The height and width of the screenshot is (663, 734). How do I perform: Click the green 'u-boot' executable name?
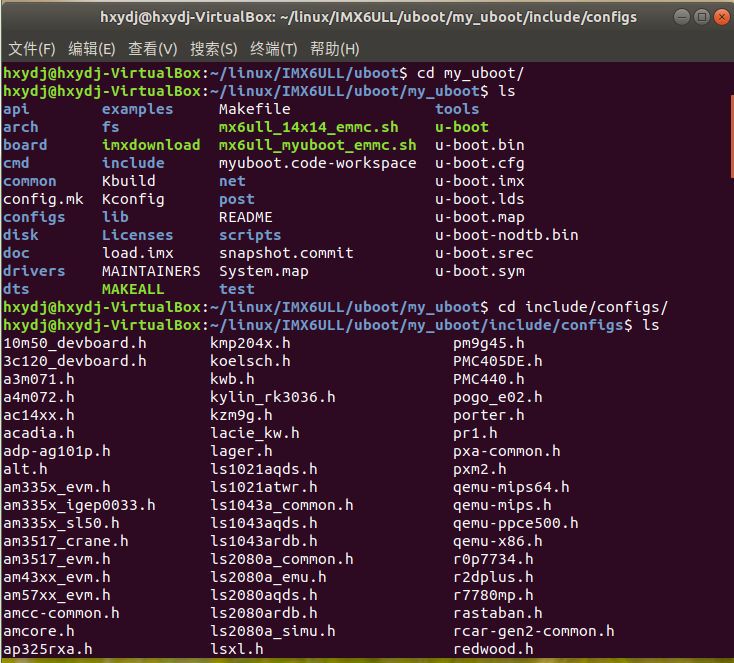pyautogui.click(x=462, y=127)
